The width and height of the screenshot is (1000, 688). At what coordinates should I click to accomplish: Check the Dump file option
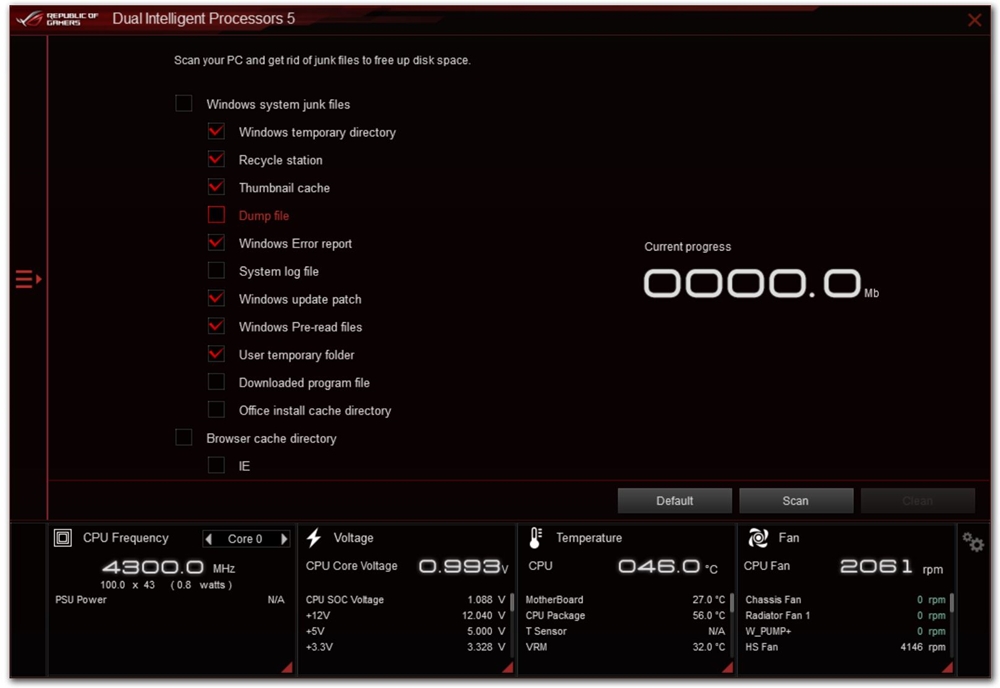216,215
